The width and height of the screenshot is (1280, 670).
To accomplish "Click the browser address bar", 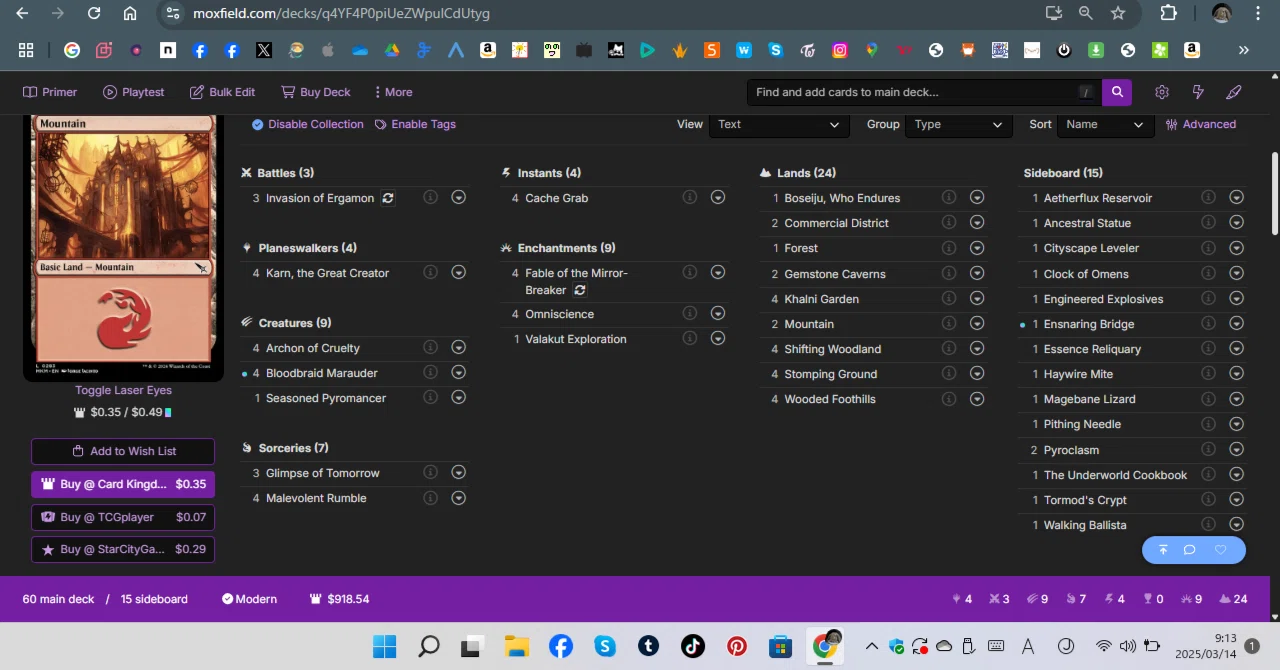I will (600, 13).
